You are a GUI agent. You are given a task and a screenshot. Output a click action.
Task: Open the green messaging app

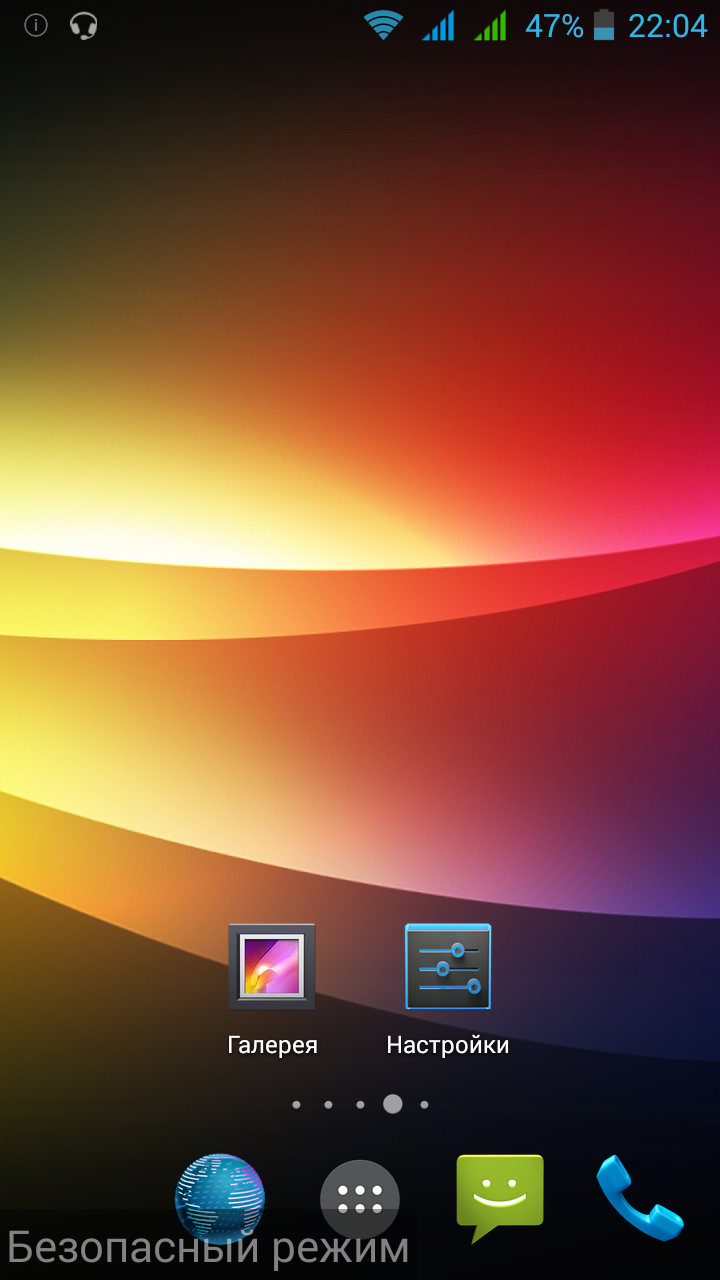click(500, 1194)
